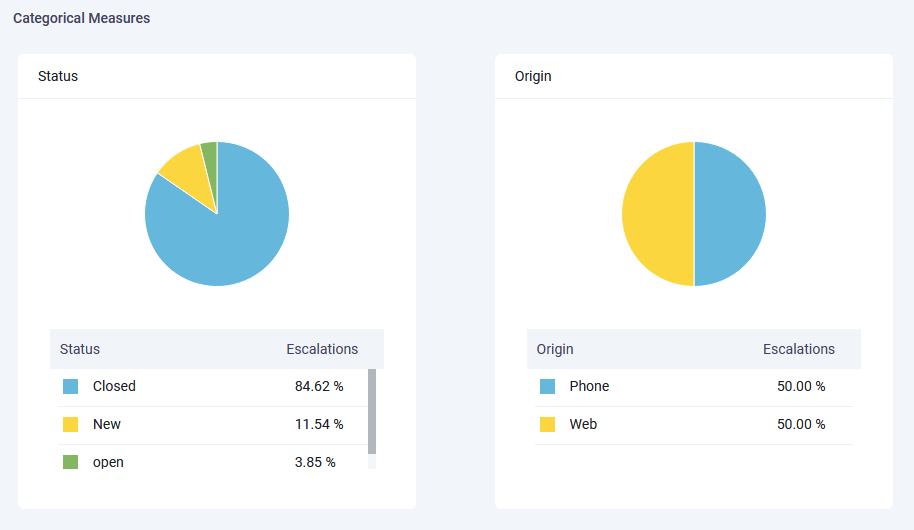Screen dimensions: 914x530
Task: Click the Closed row label
Action: coord(114,386)
